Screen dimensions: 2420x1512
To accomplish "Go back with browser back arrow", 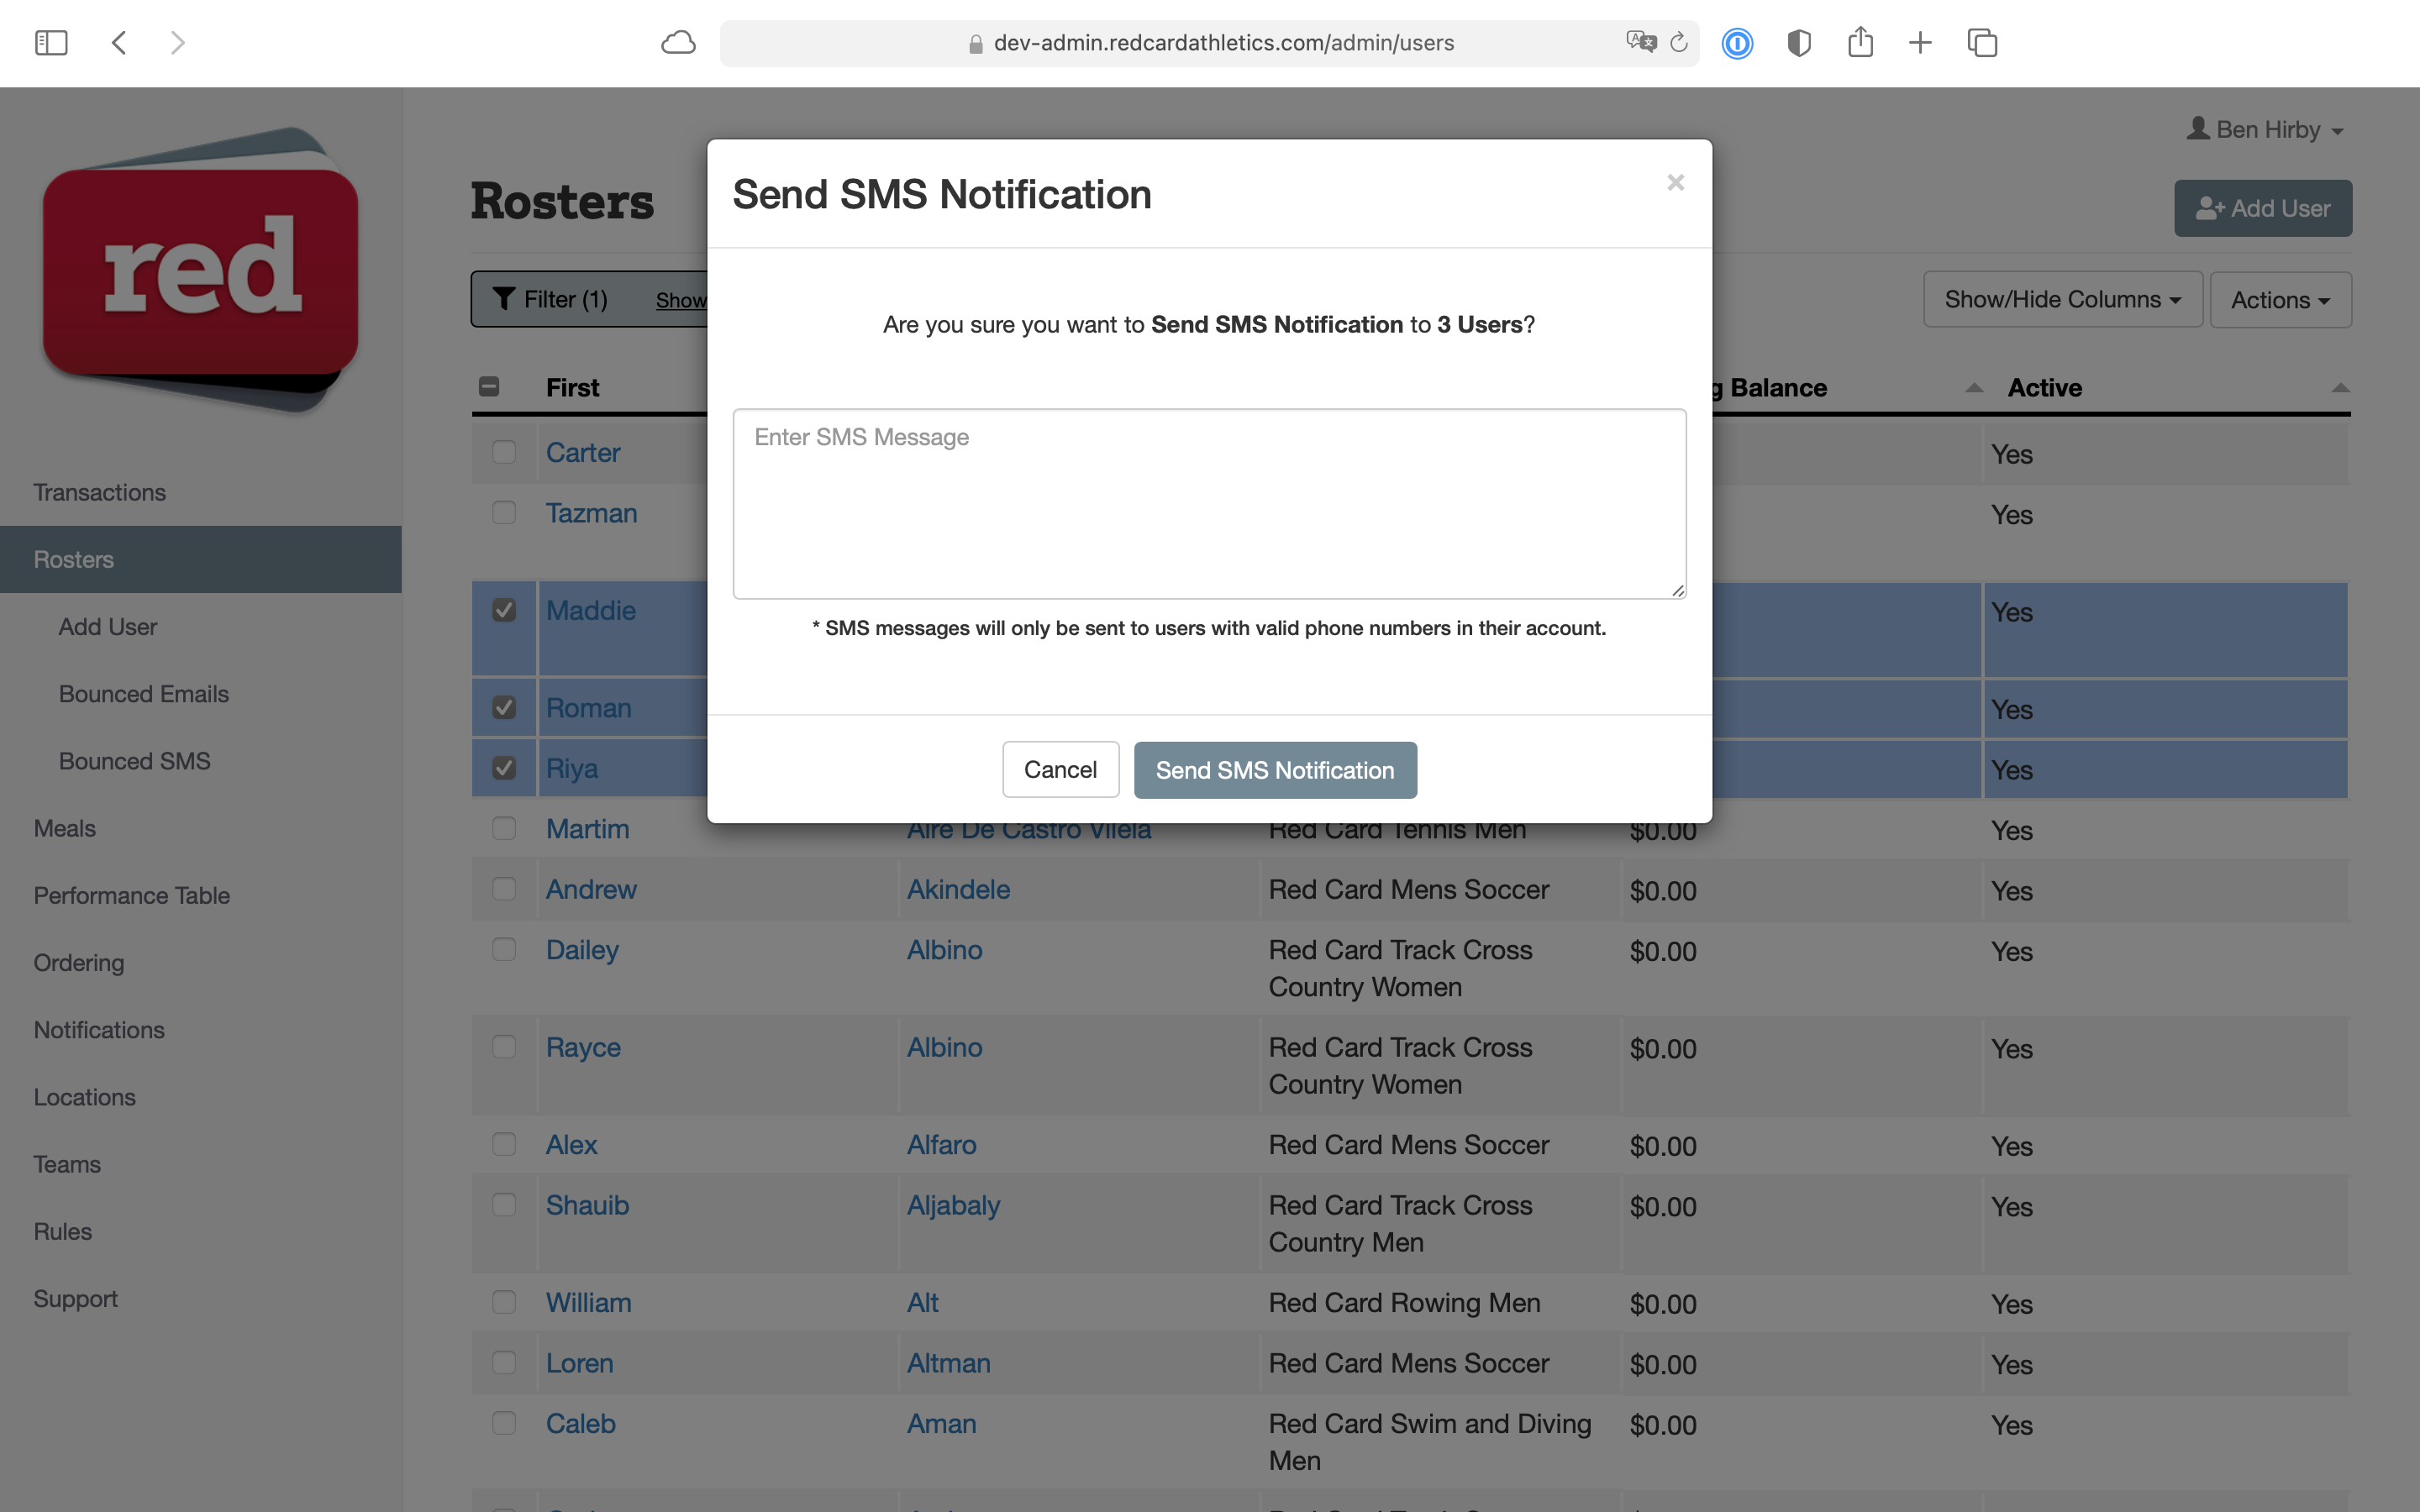I will (119, 43).
